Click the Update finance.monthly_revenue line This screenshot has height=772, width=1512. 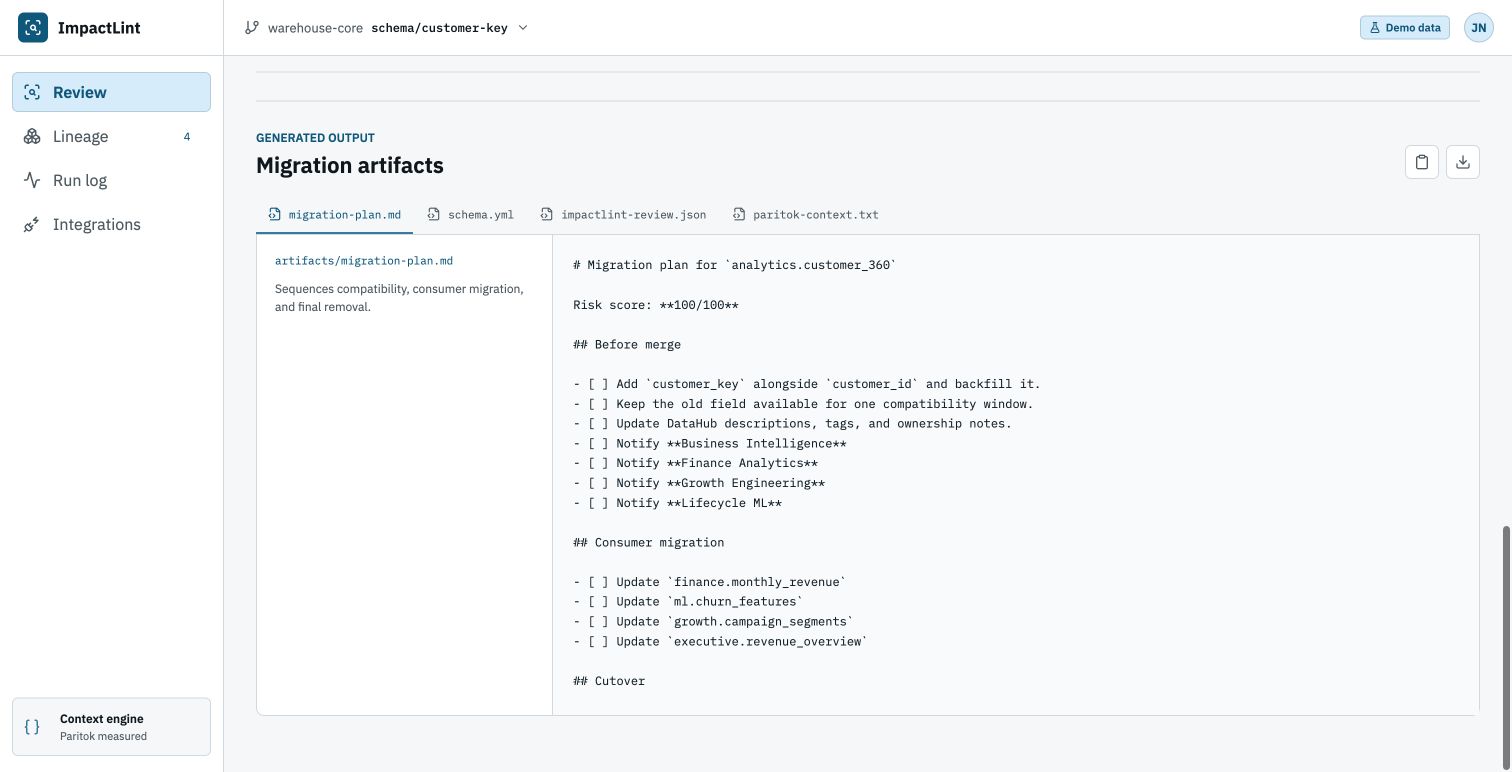(x=710, y=582)
